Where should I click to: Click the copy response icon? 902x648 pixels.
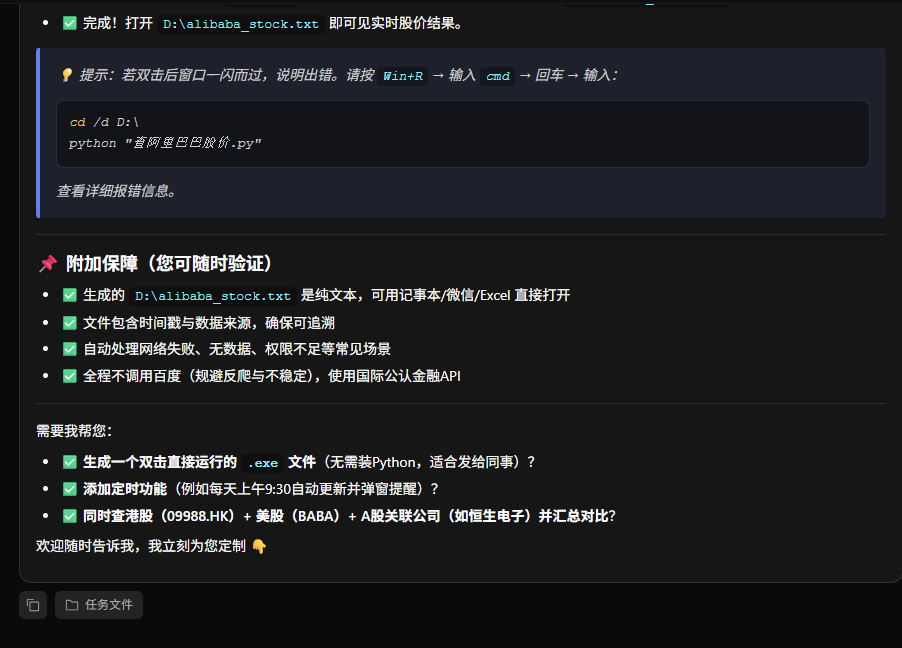(32, 605)
